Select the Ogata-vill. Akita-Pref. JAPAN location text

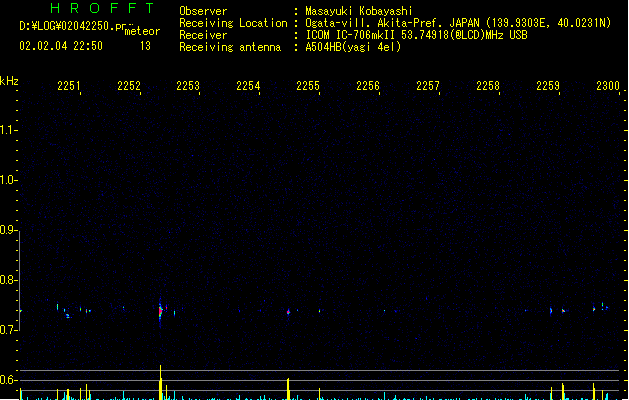click(x=458, y=23)
